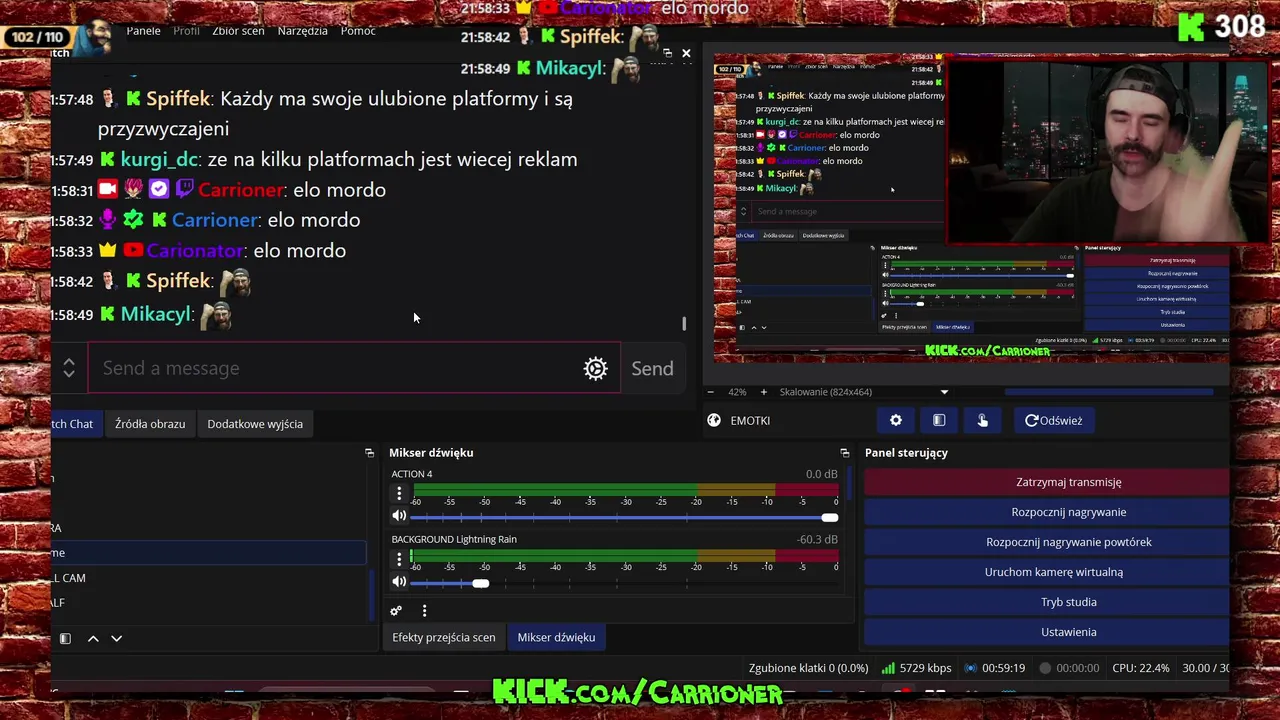Click Uruchom kamerę wirtualną
This screenshot has height=720, width=1280.
click(x=1047, y=572)
